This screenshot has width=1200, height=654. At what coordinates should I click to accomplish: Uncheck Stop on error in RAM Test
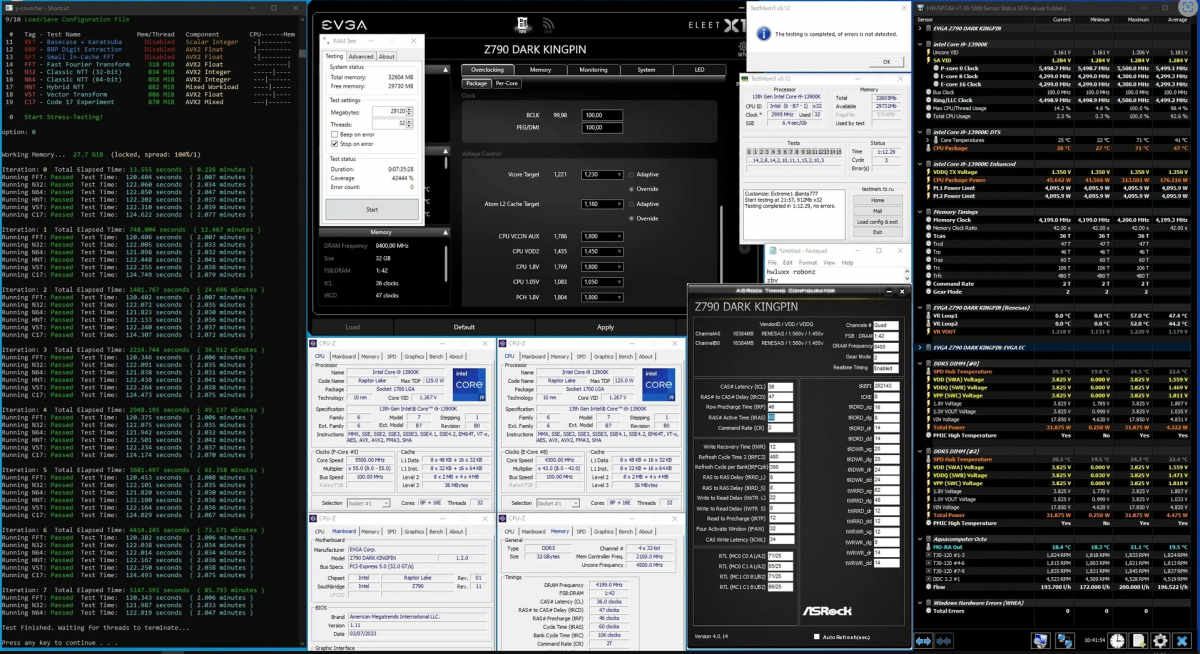tap(333, 144)
